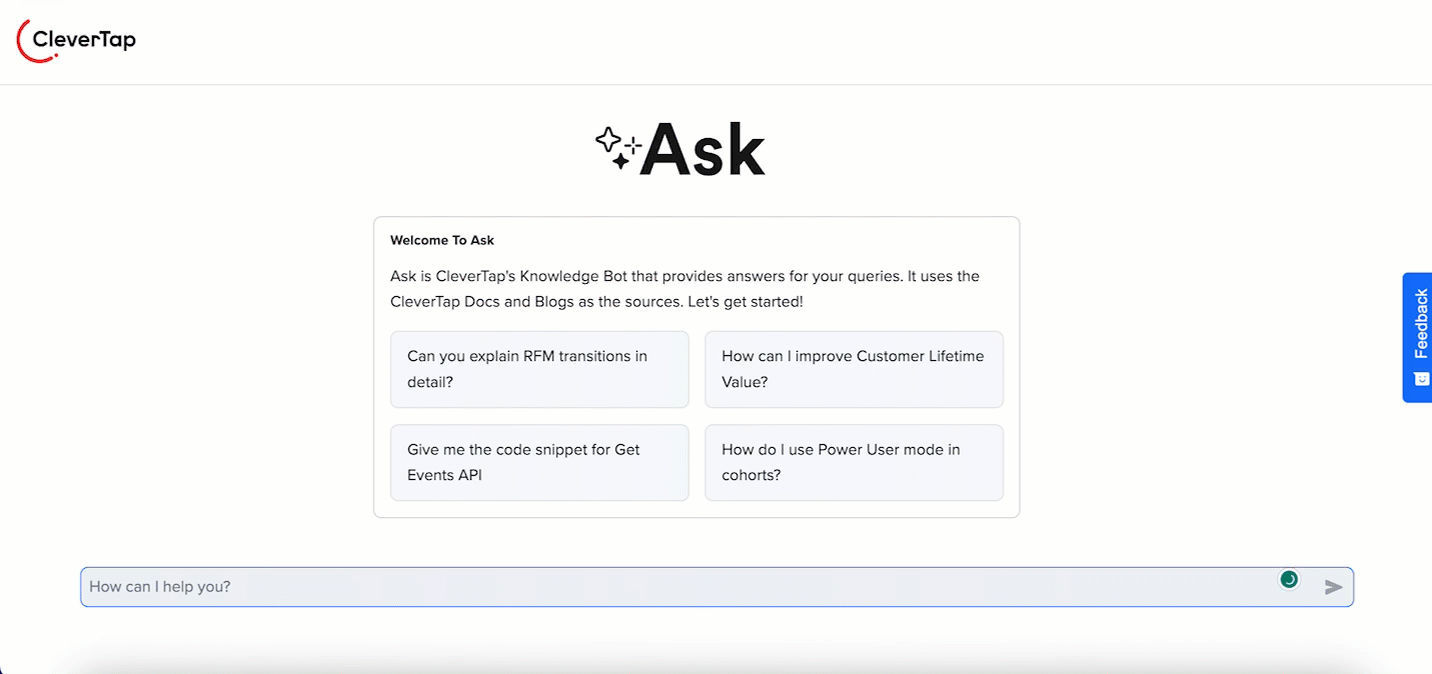This screenshot has height=674, width=1432.
Task: Click the "Welcome To Ask" card title
Action: click(x=442, y=240)
